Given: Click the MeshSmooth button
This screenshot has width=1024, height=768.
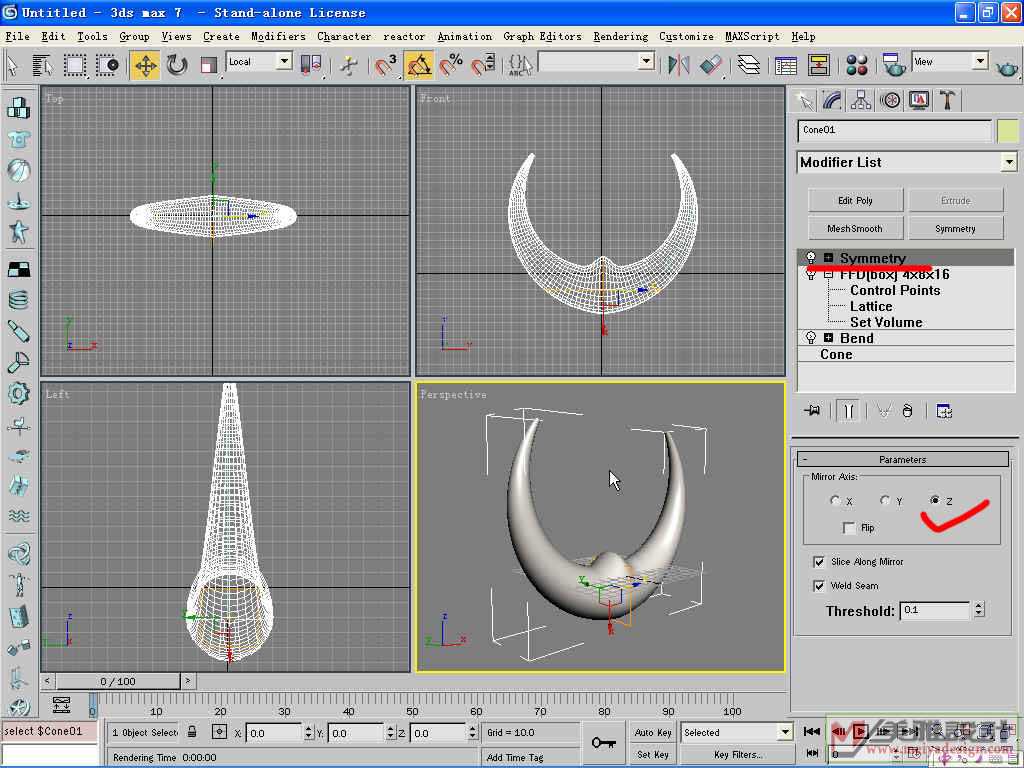Looking at the screenshot, I should (x=855, y=229).
